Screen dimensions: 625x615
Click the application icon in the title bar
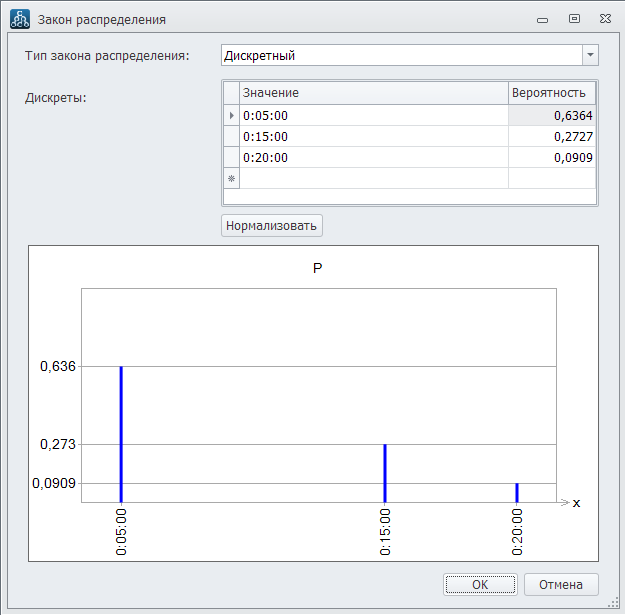click(x=19, y=19)
